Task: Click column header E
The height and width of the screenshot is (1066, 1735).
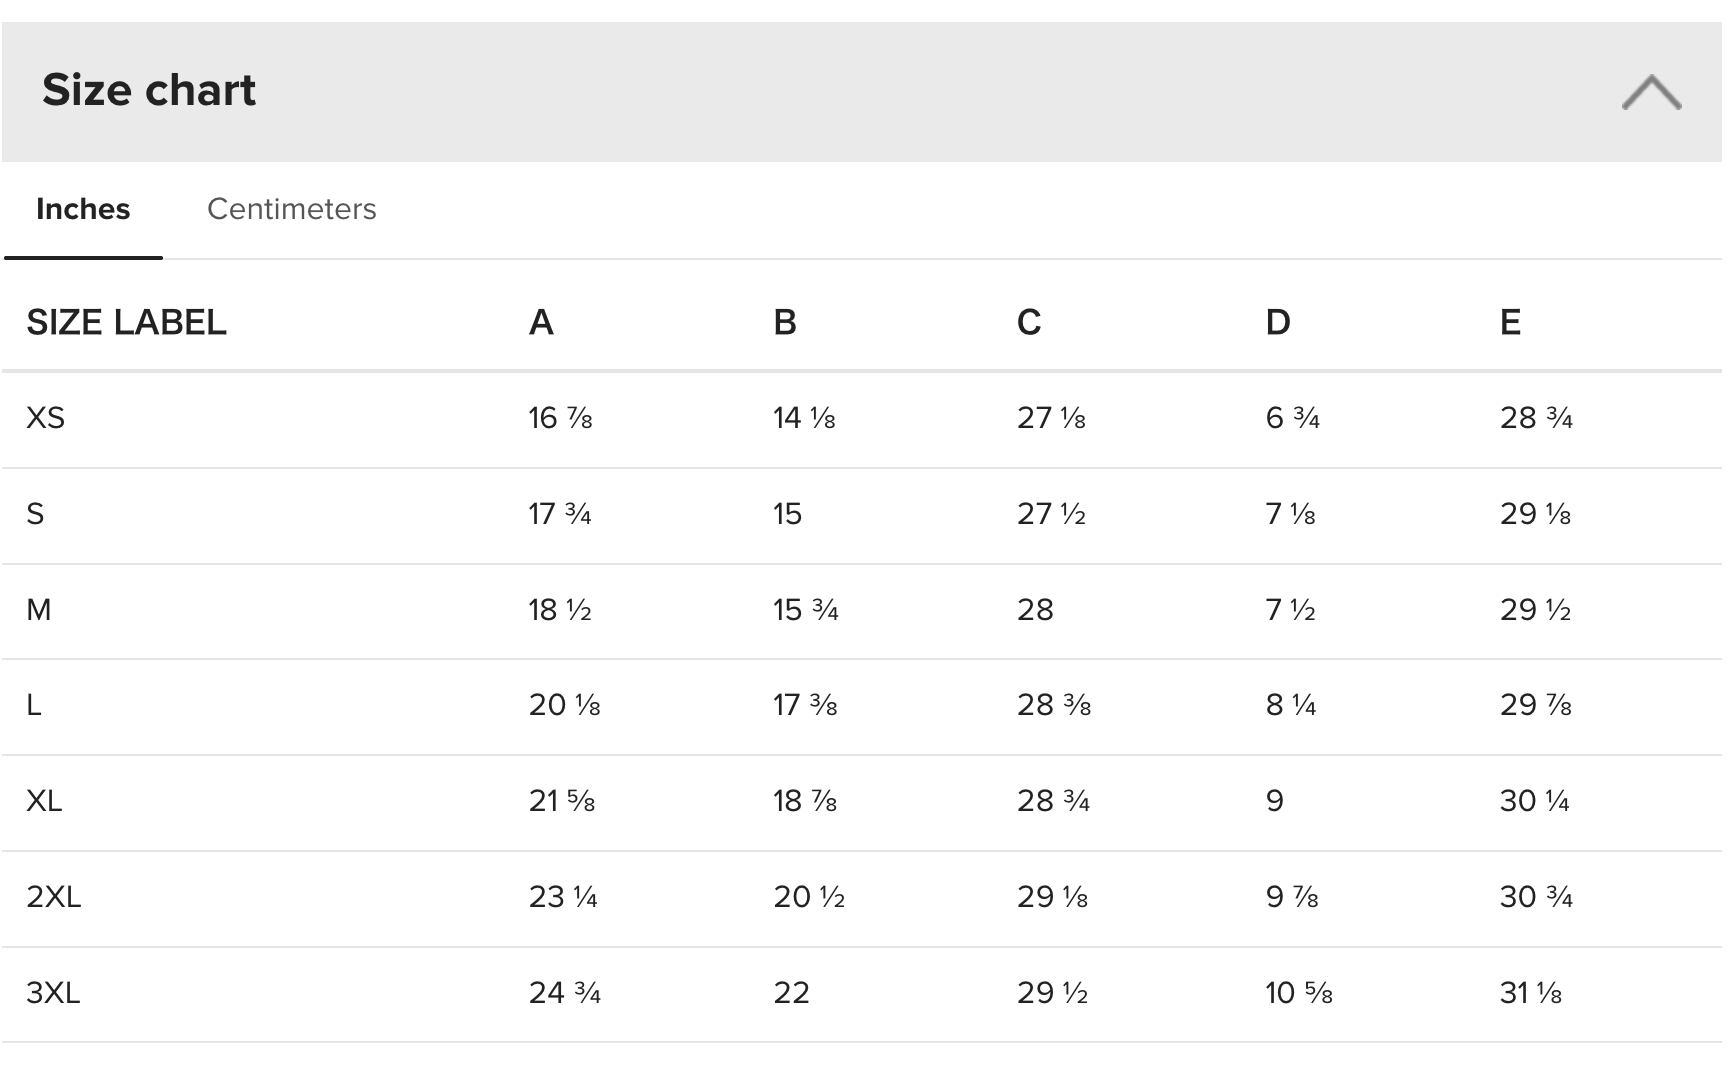Action: (1510, 322)
